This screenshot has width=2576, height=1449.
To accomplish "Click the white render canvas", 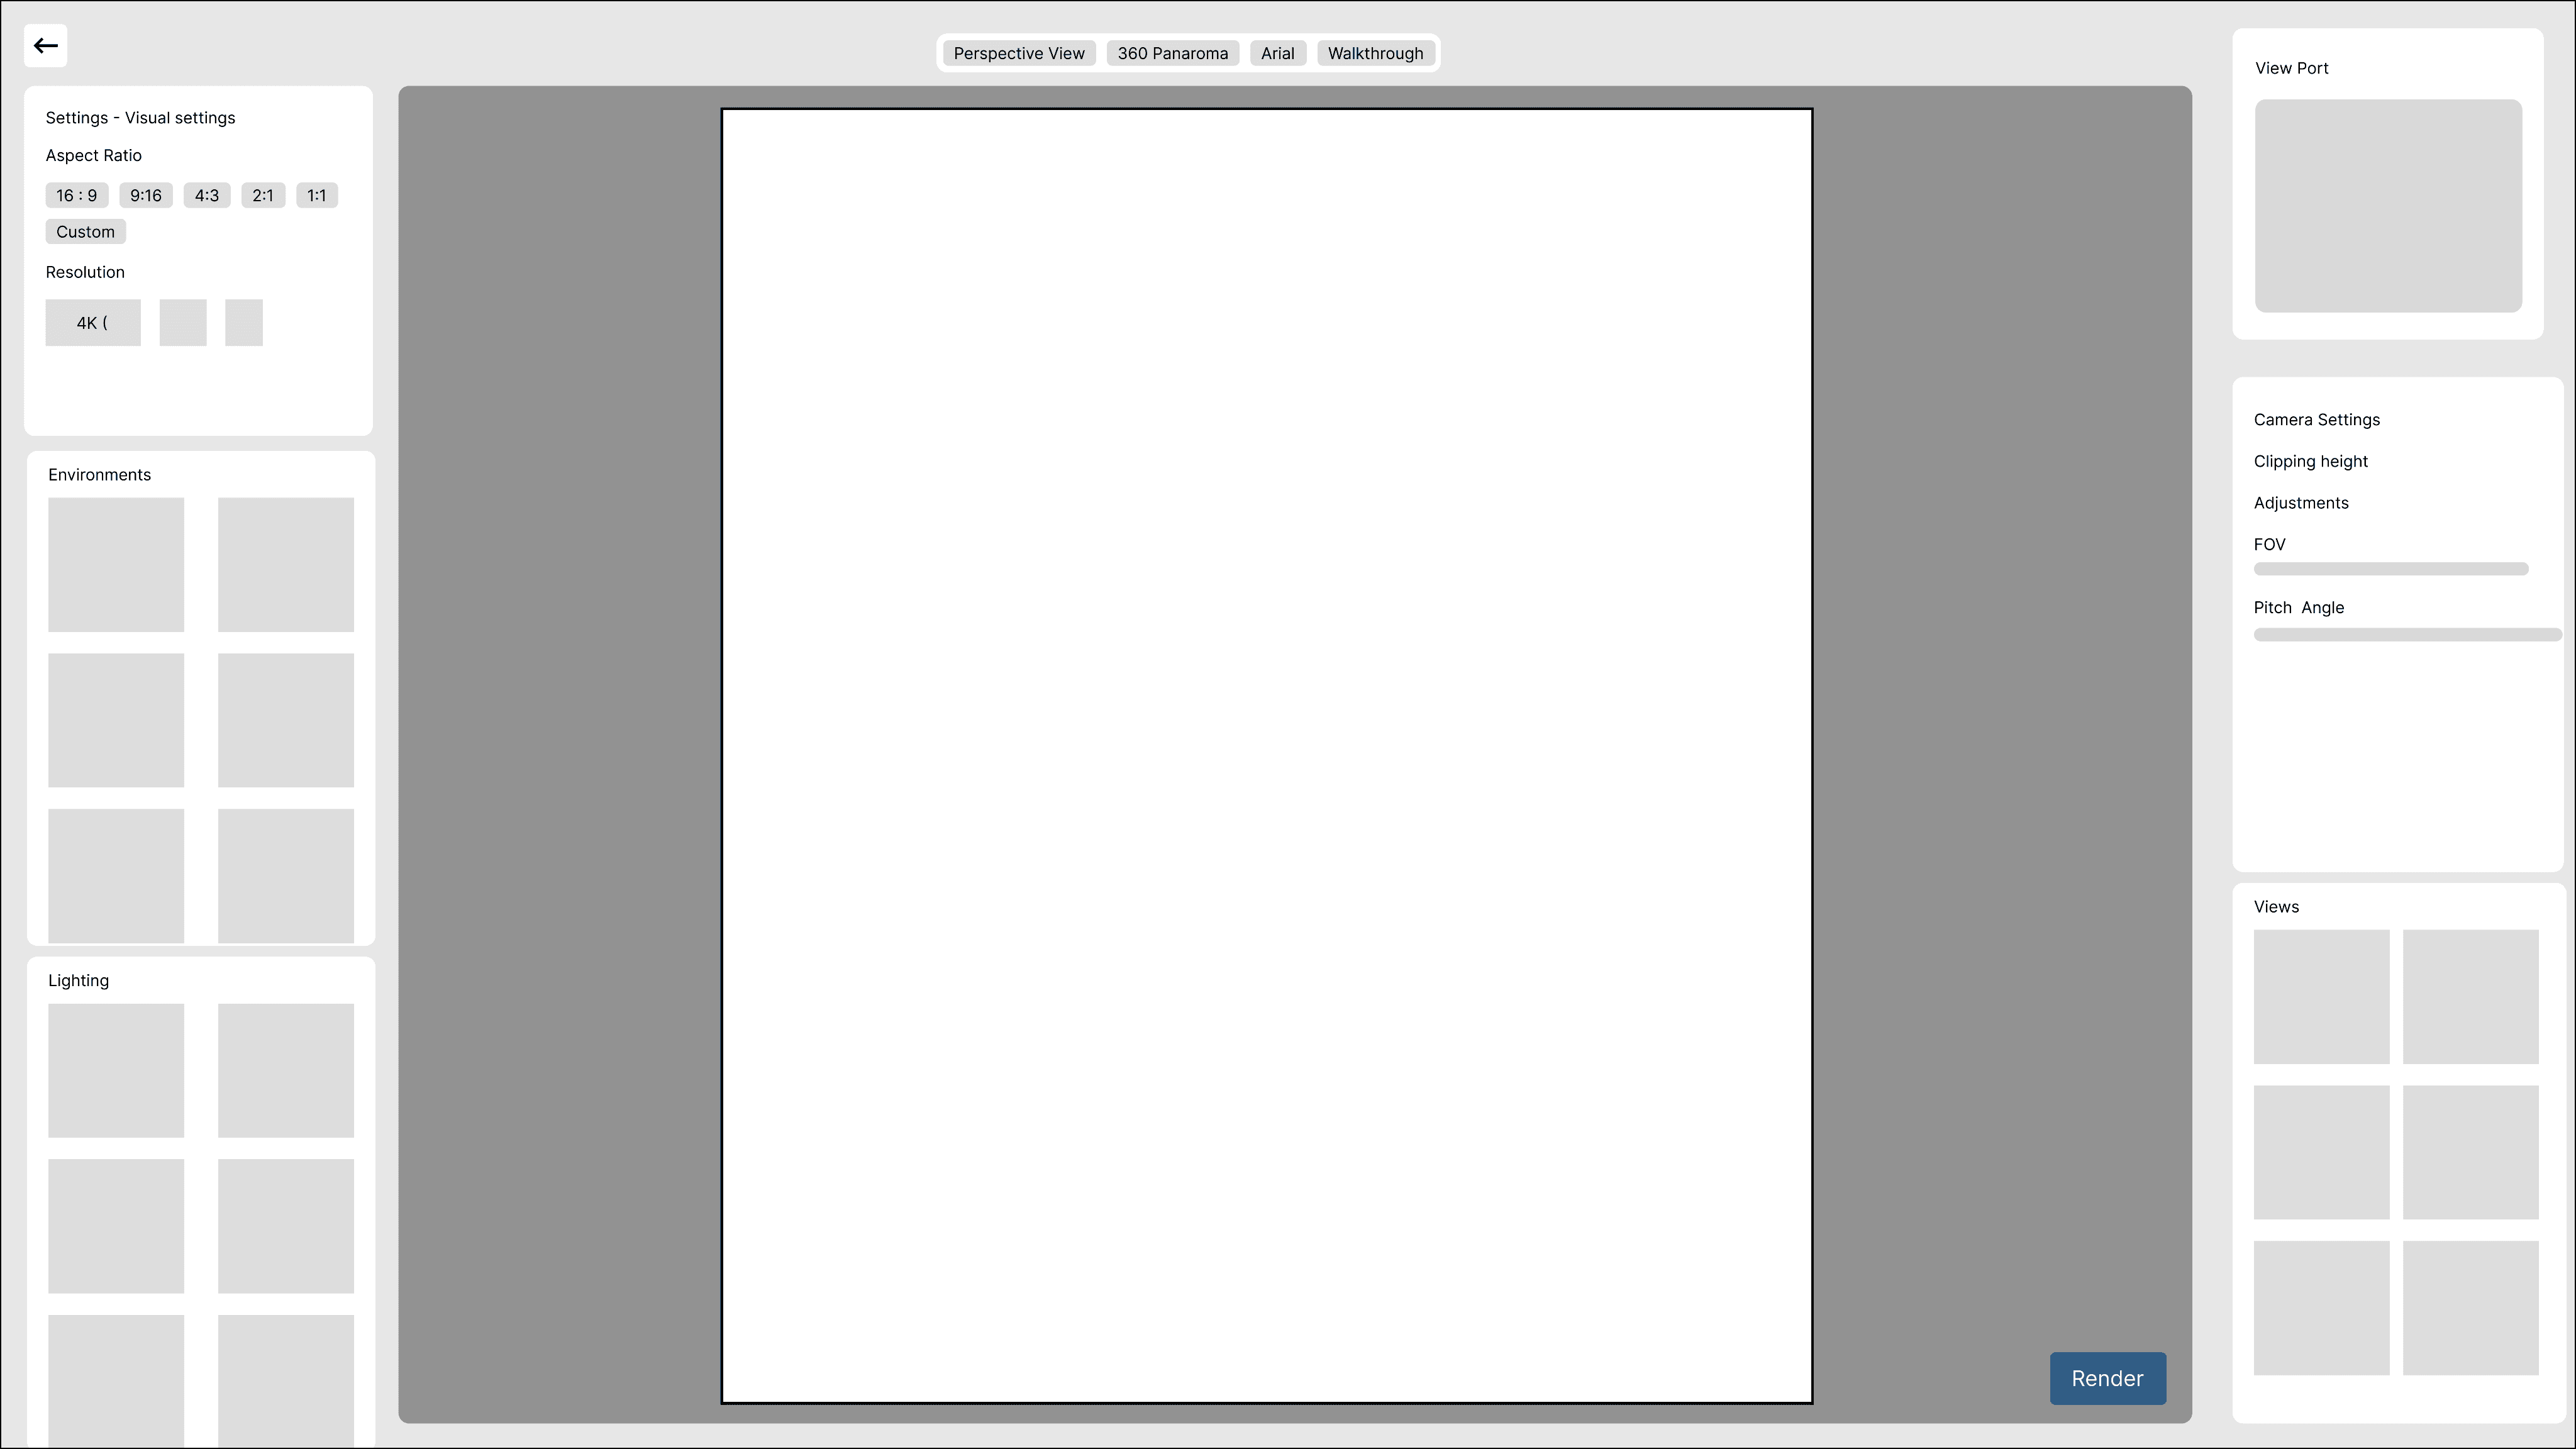I will pyautogui.click(x=1266, y=756).
